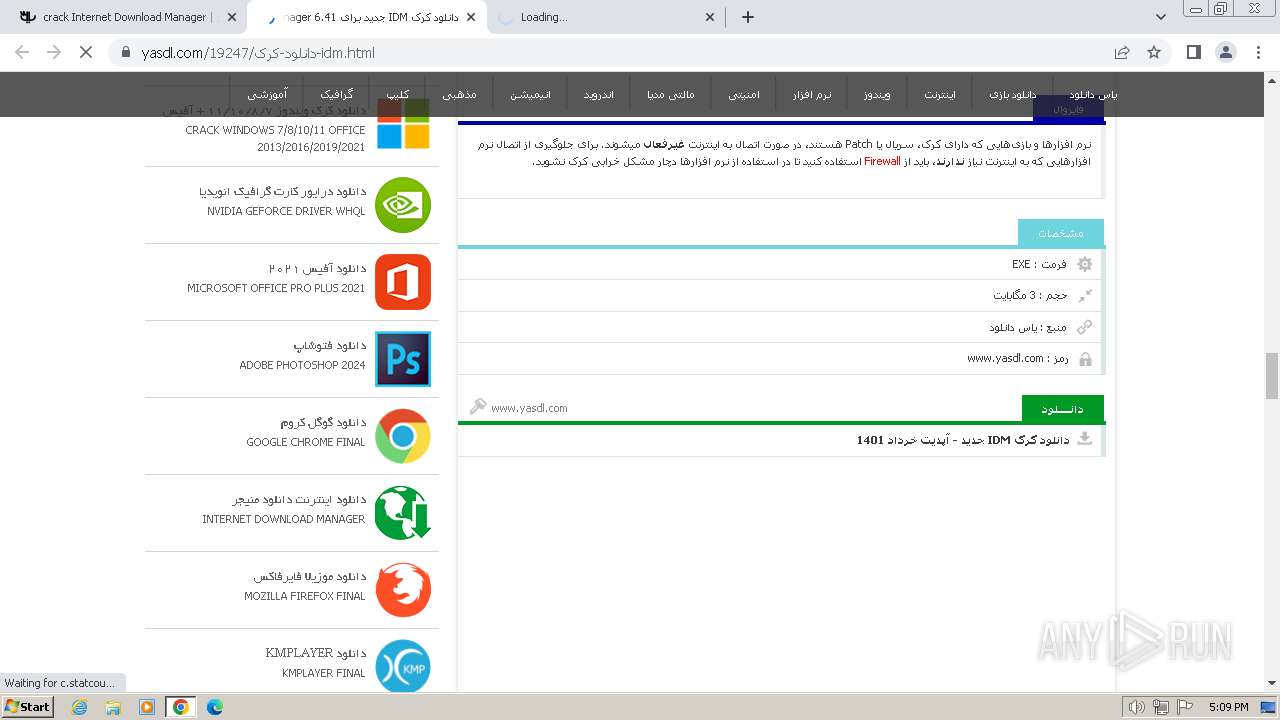The width and height of the screenshot is (1280, 720).
Task: Open a new browser tab
Action: 748,17
